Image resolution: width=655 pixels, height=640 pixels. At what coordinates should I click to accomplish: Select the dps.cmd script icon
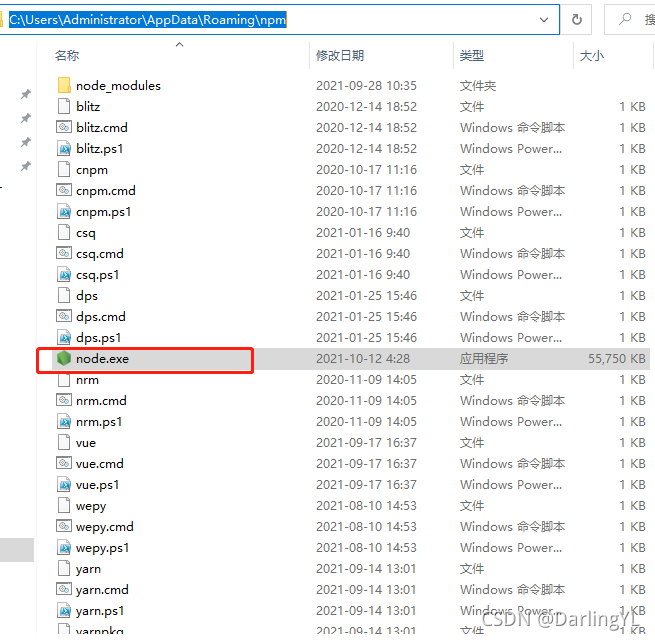tap(64, 316)
